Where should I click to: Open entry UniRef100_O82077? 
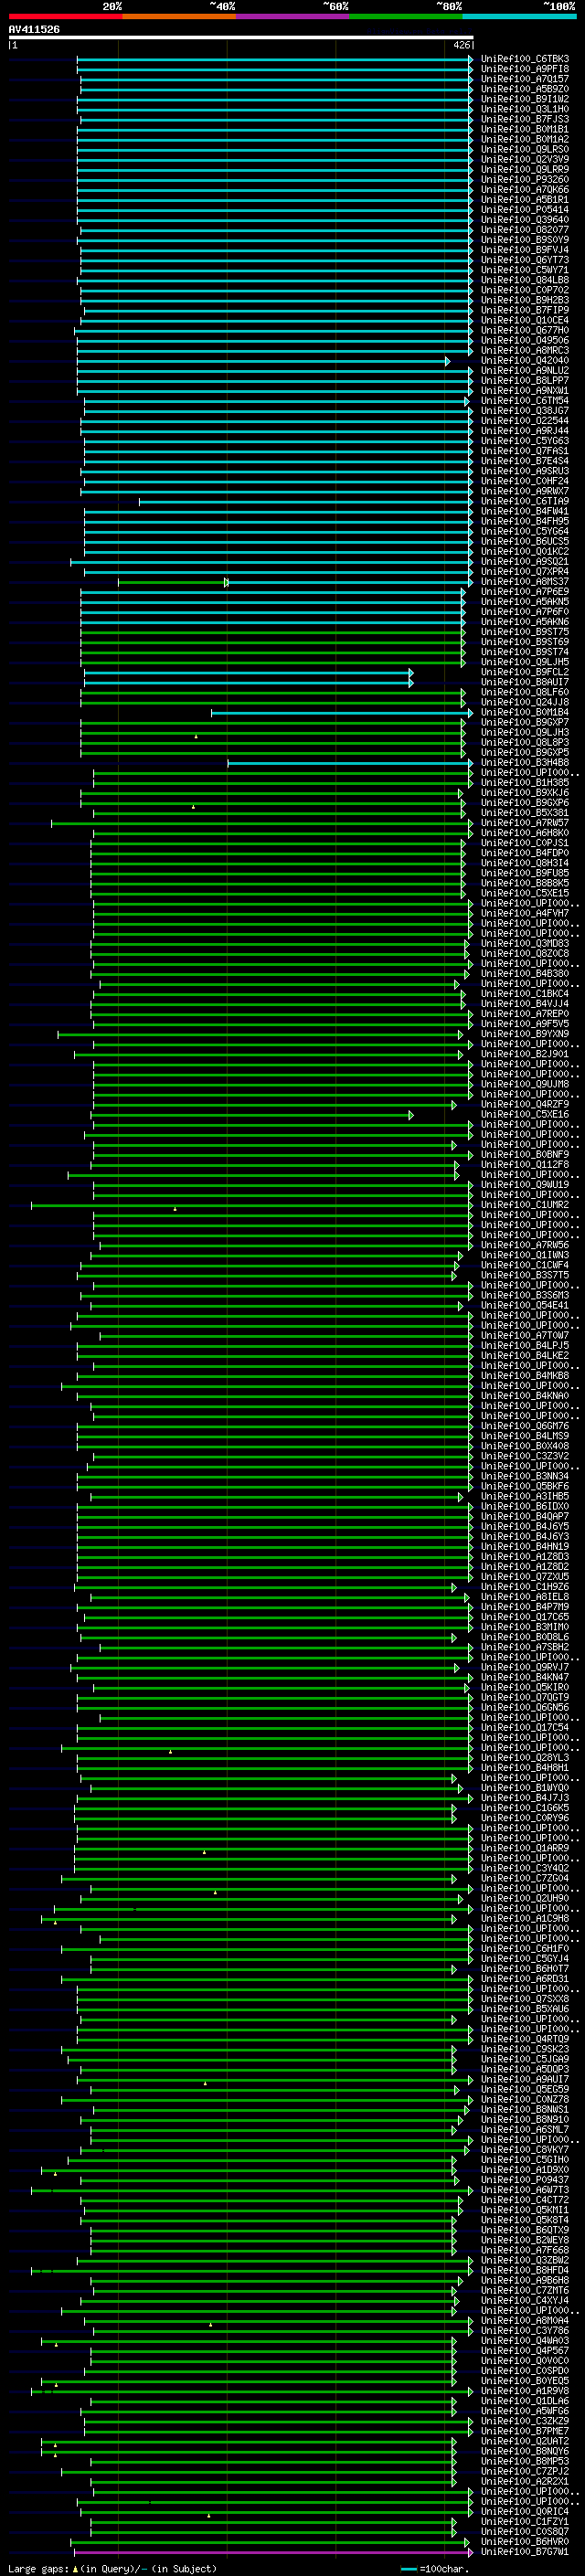pos(525,230)
